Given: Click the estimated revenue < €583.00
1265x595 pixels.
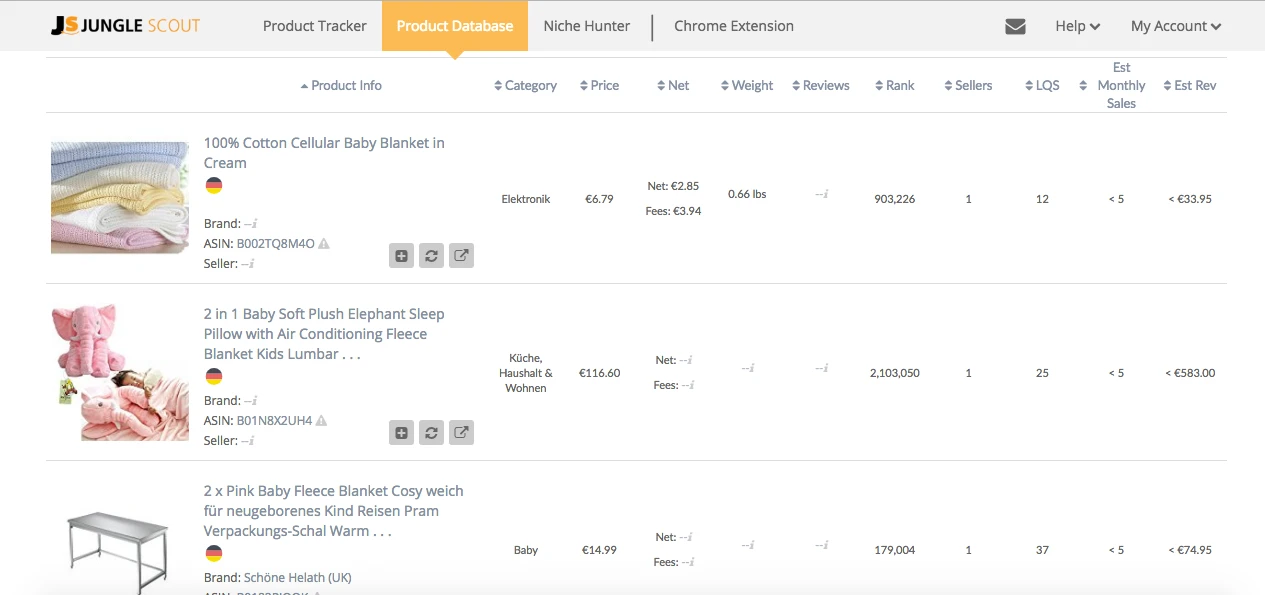Looking at the screenshot, I should pos(1189,373).
